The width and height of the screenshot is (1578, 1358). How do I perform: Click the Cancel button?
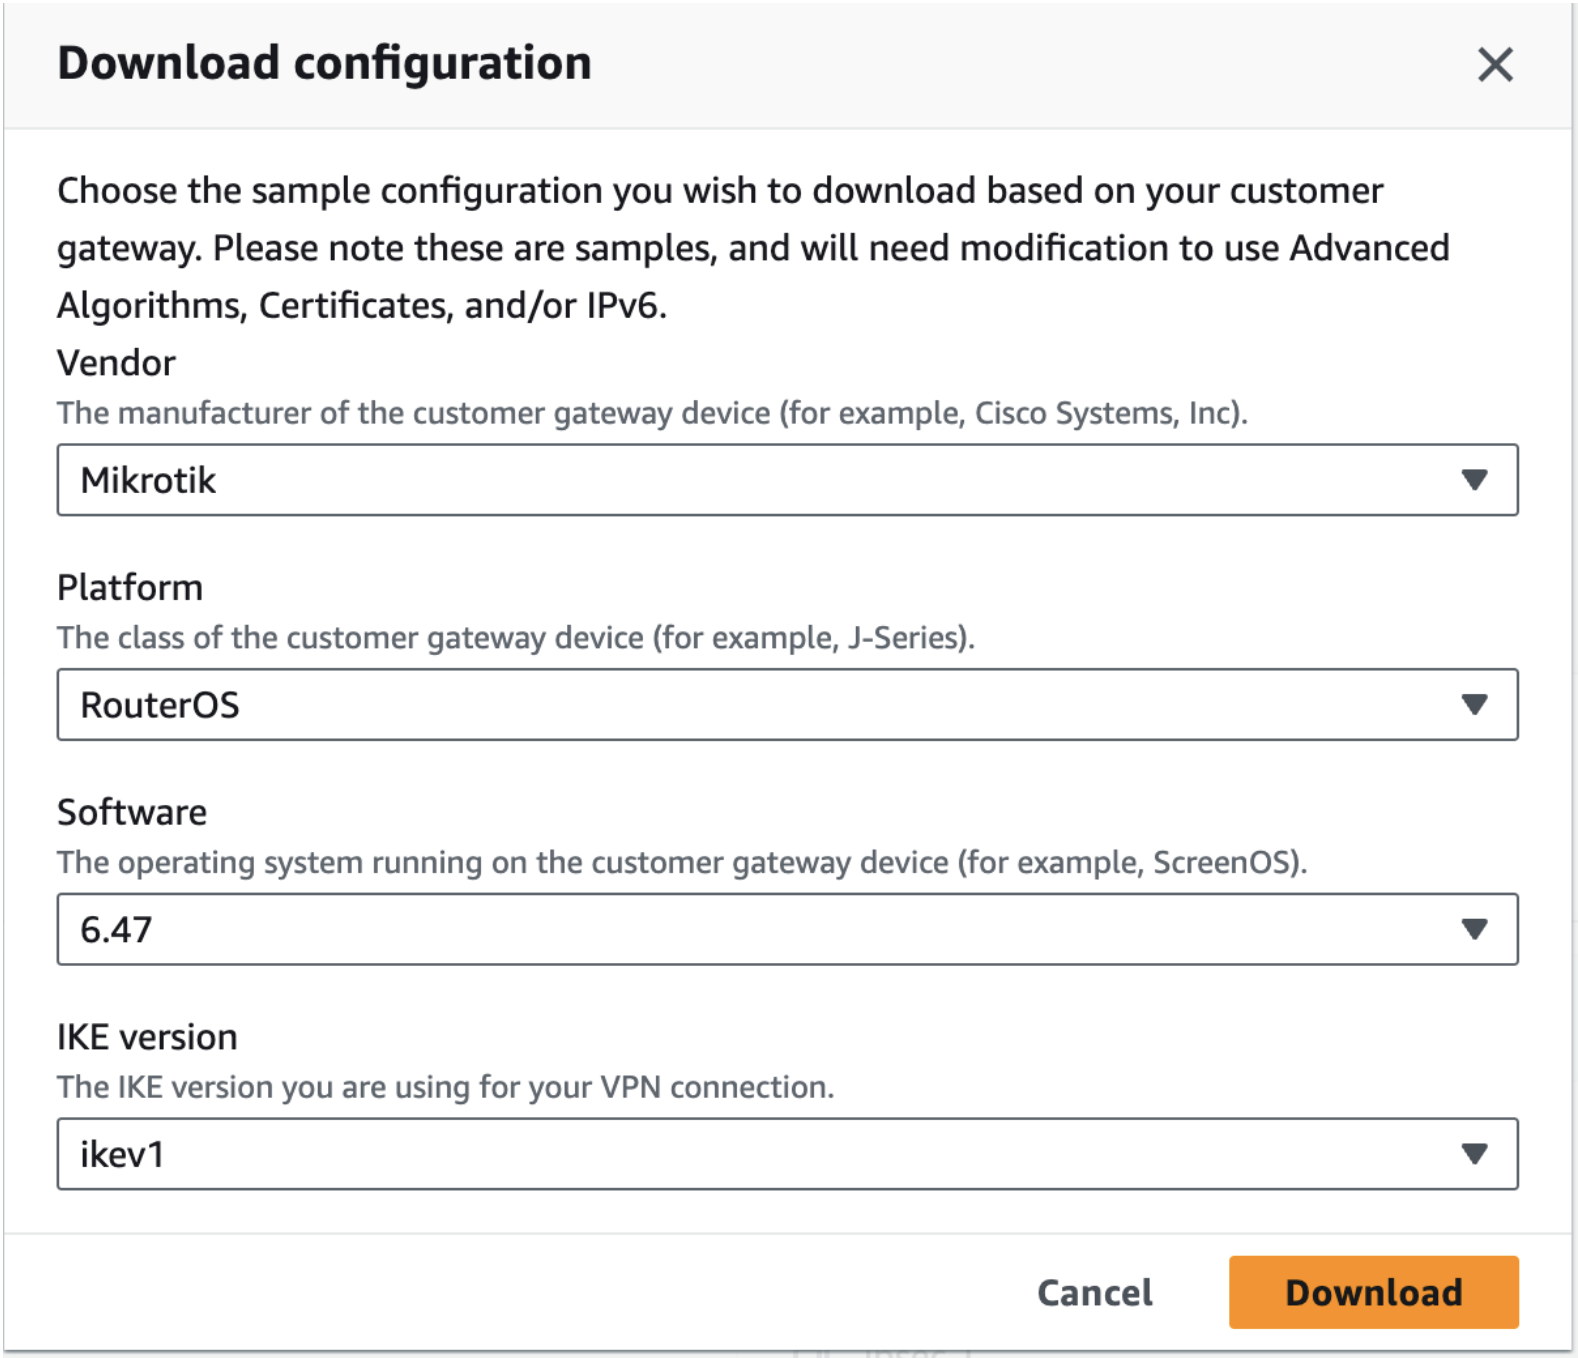(1094, 1292)
